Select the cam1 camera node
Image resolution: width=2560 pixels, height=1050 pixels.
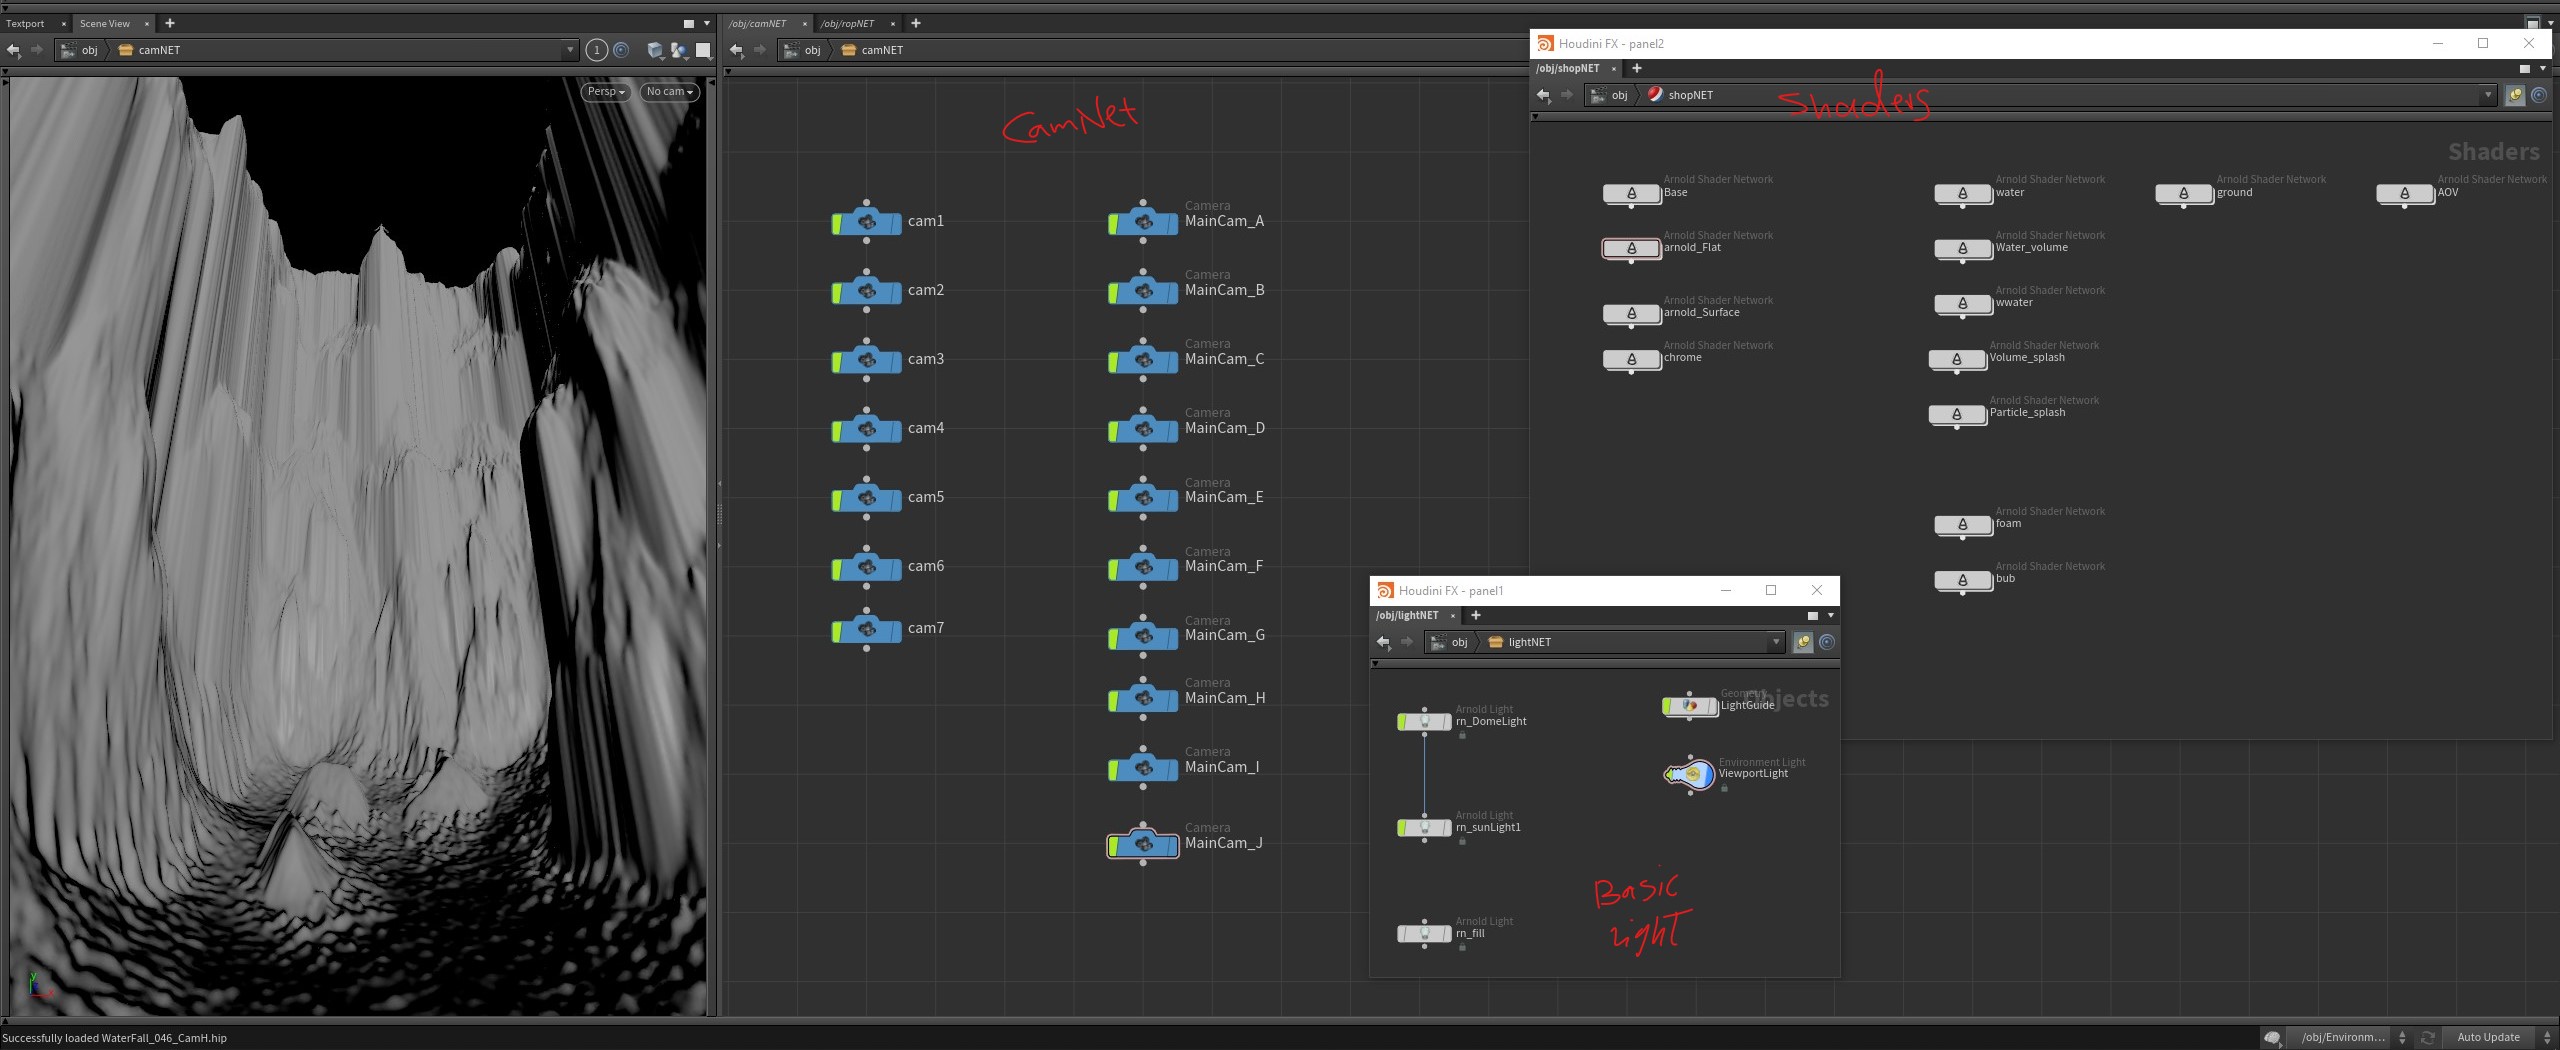[867, 222]
